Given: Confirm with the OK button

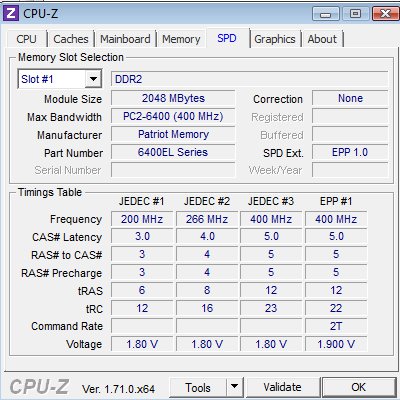Looking at the screenshot, I should (x=359, y=387).
